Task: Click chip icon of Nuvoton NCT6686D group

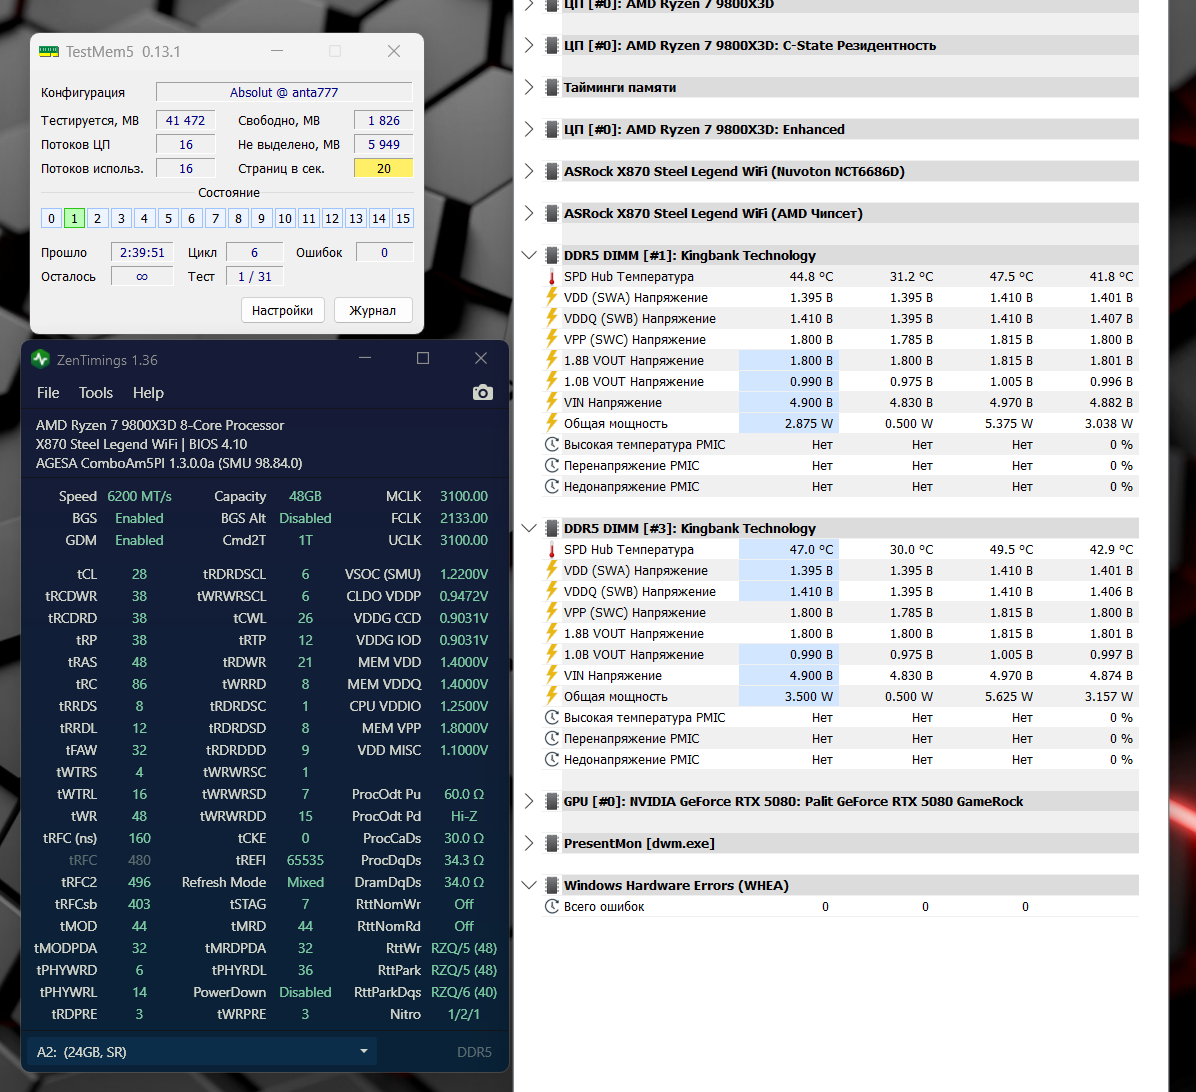Action: pyautogui.click(x=551, y=172)
